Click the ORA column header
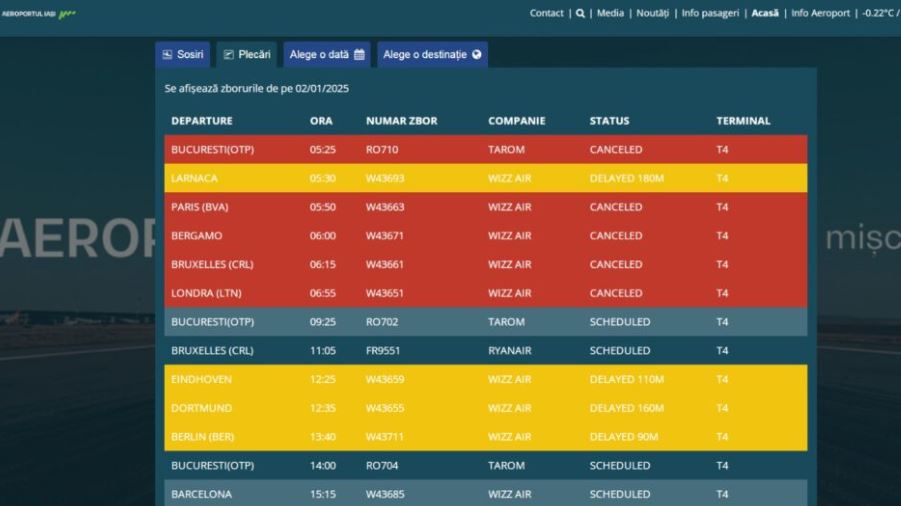The height and width of the screenshot is (506, 901). tap(321, 121)
